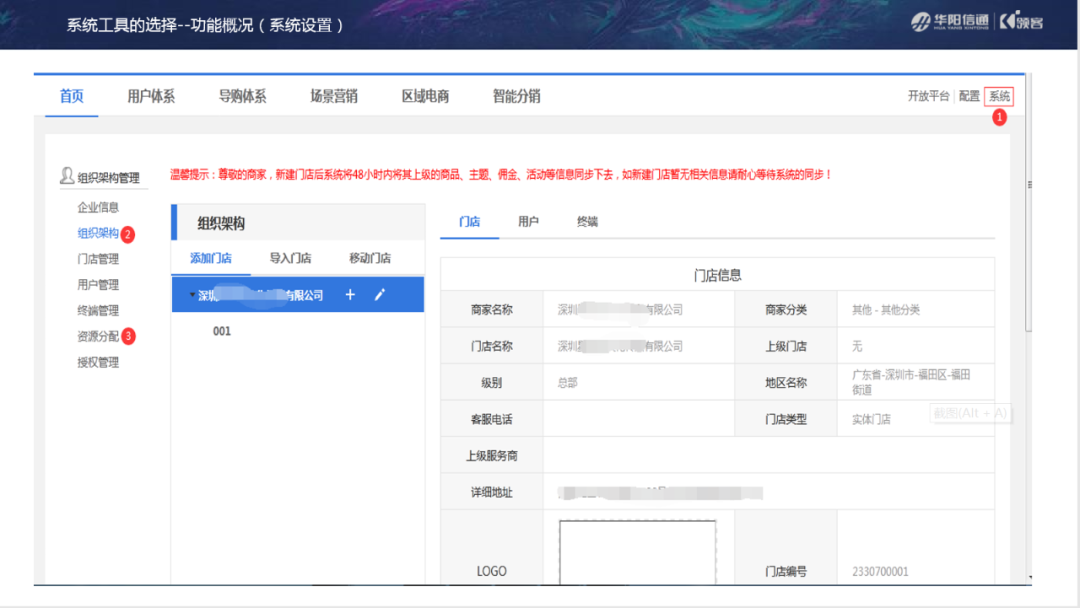Switch to the 导入门店 tab
Screen dimensions: 1080x608
pyautogui.click(x=290, y=258)
